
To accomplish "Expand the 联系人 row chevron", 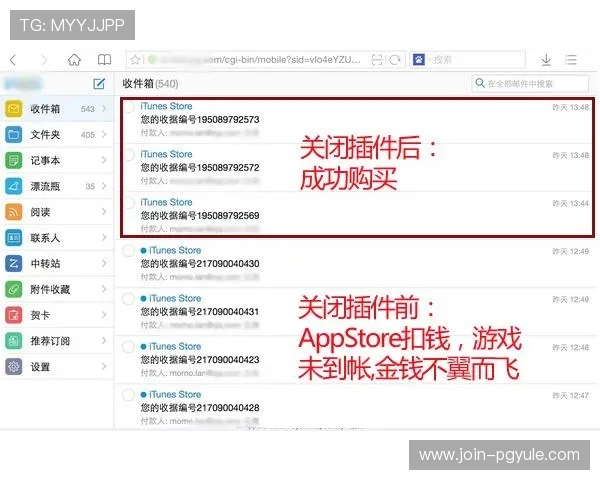I will point(104,238).
